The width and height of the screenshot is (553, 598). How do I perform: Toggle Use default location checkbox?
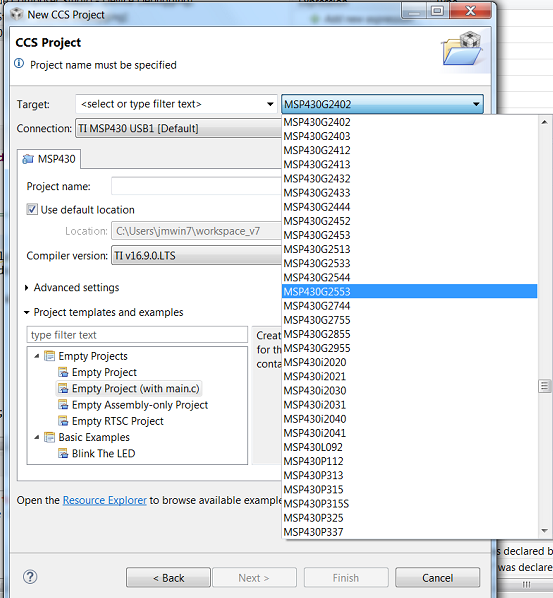32,209
